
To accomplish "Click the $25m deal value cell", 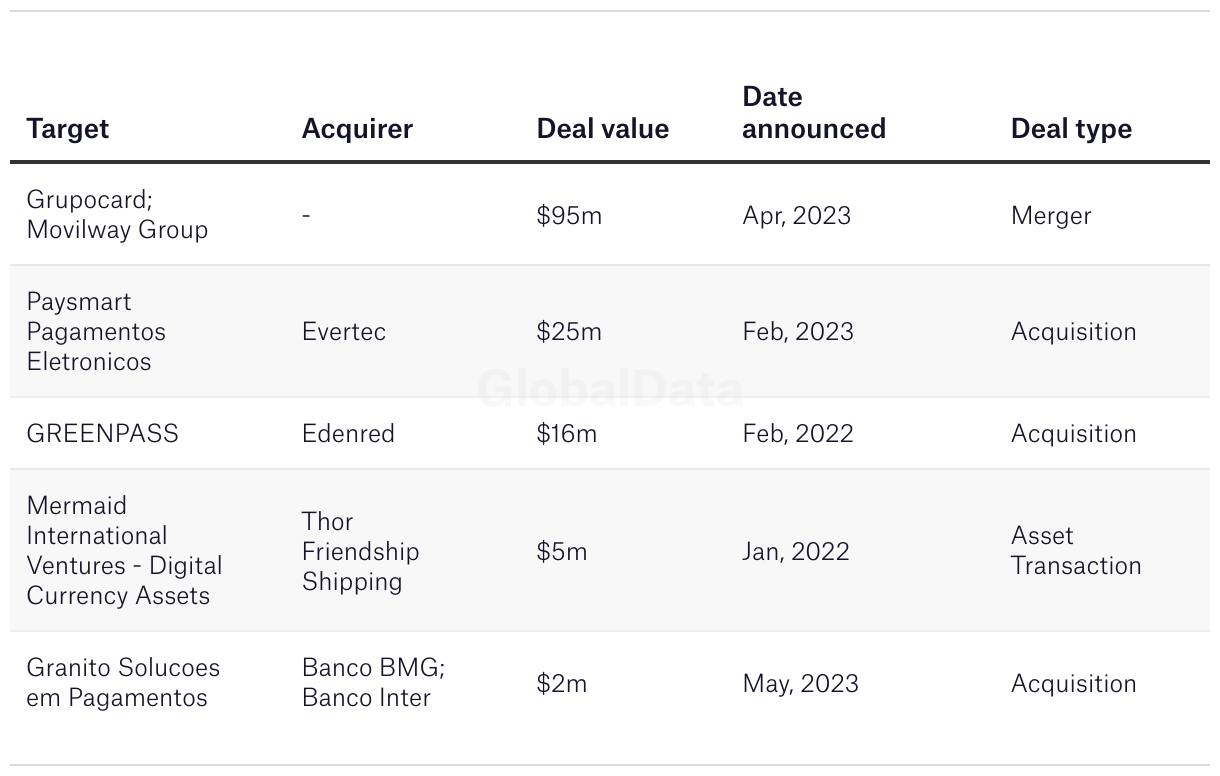I will click(x=569, y=332).
